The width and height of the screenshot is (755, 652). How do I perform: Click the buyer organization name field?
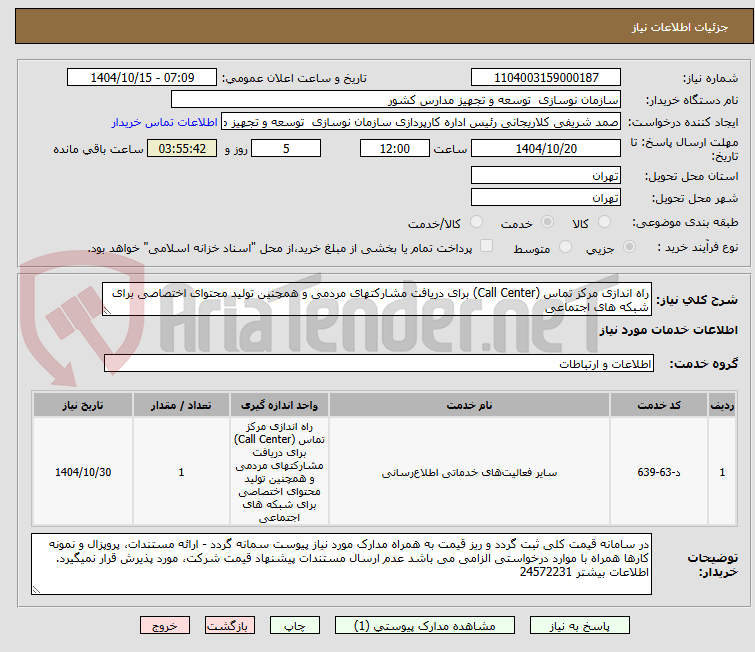tap(396, 99)
